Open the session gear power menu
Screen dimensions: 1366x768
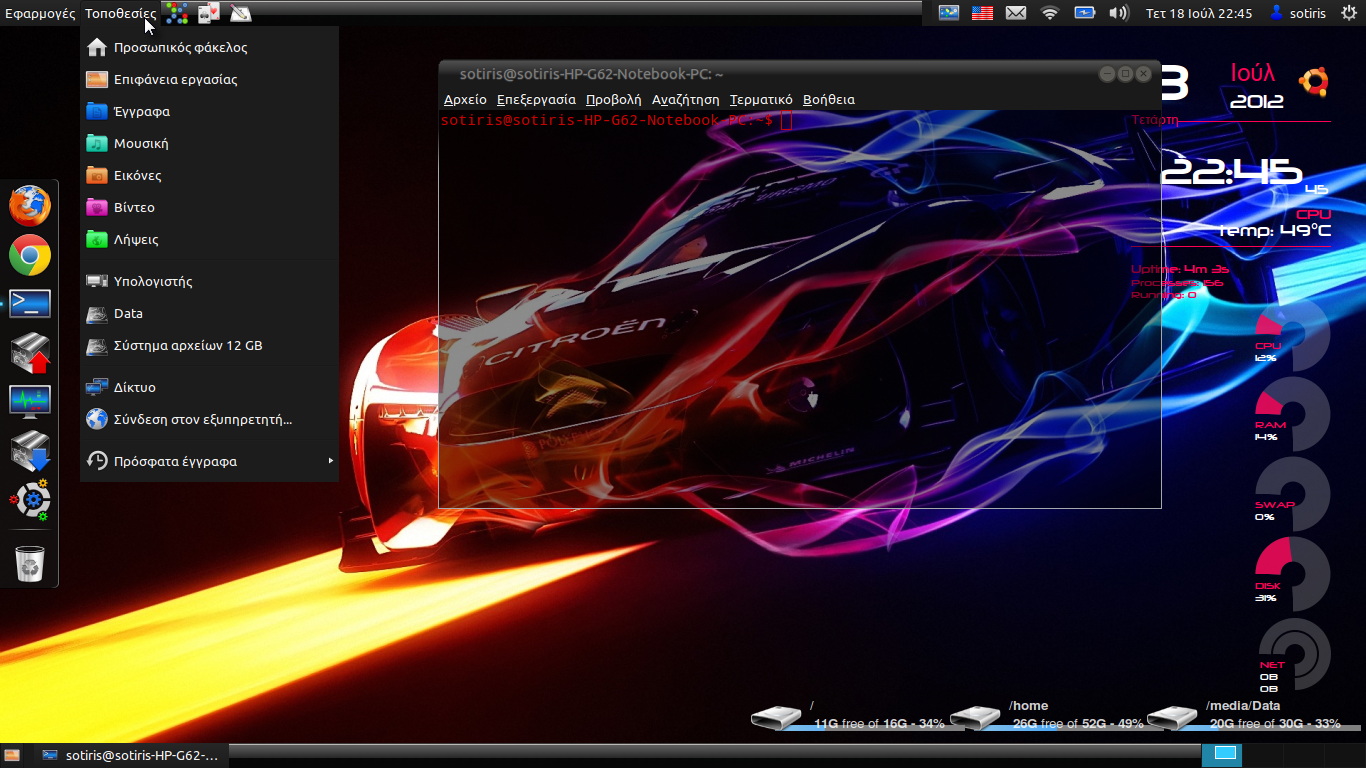[1348, 13]
